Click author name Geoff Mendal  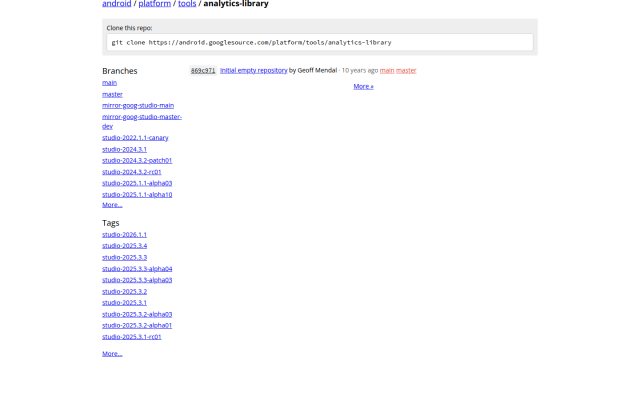(x=317, y=71)
